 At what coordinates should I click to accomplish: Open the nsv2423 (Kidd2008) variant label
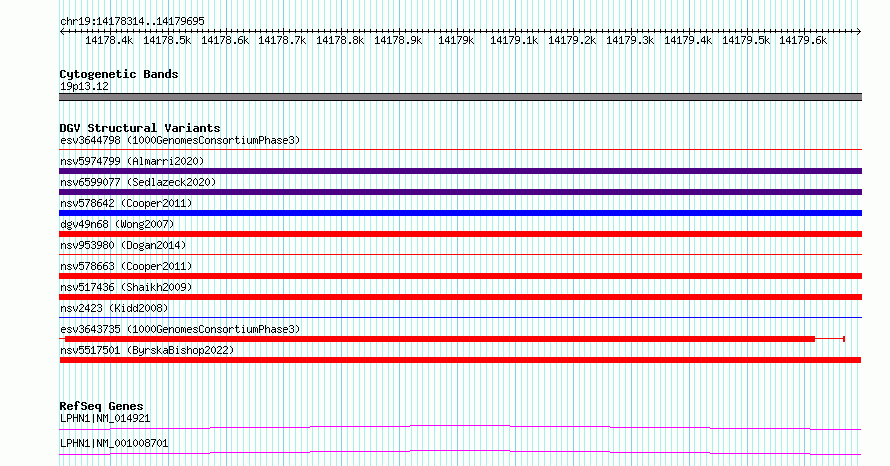114,308
